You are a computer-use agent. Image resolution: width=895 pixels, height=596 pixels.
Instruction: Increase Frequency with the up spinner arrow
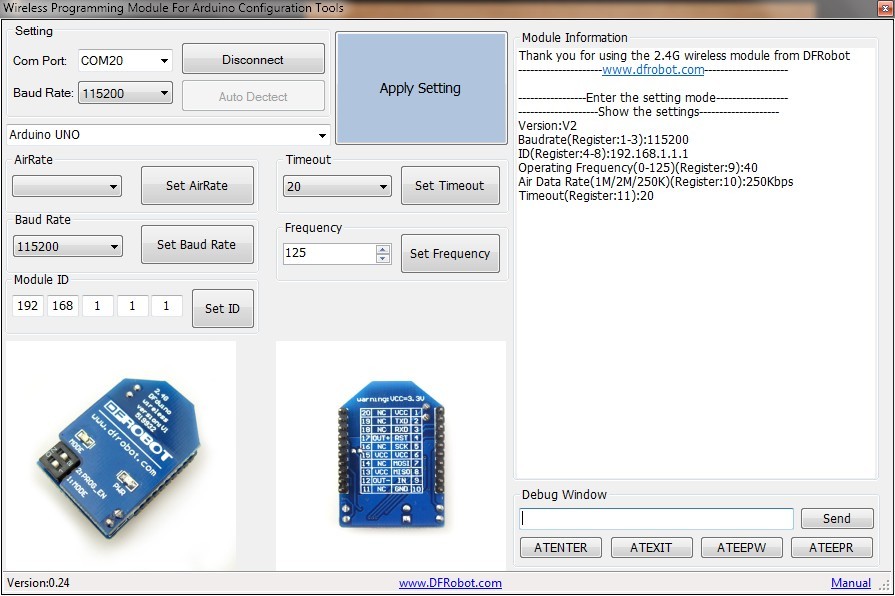point(383,249)
